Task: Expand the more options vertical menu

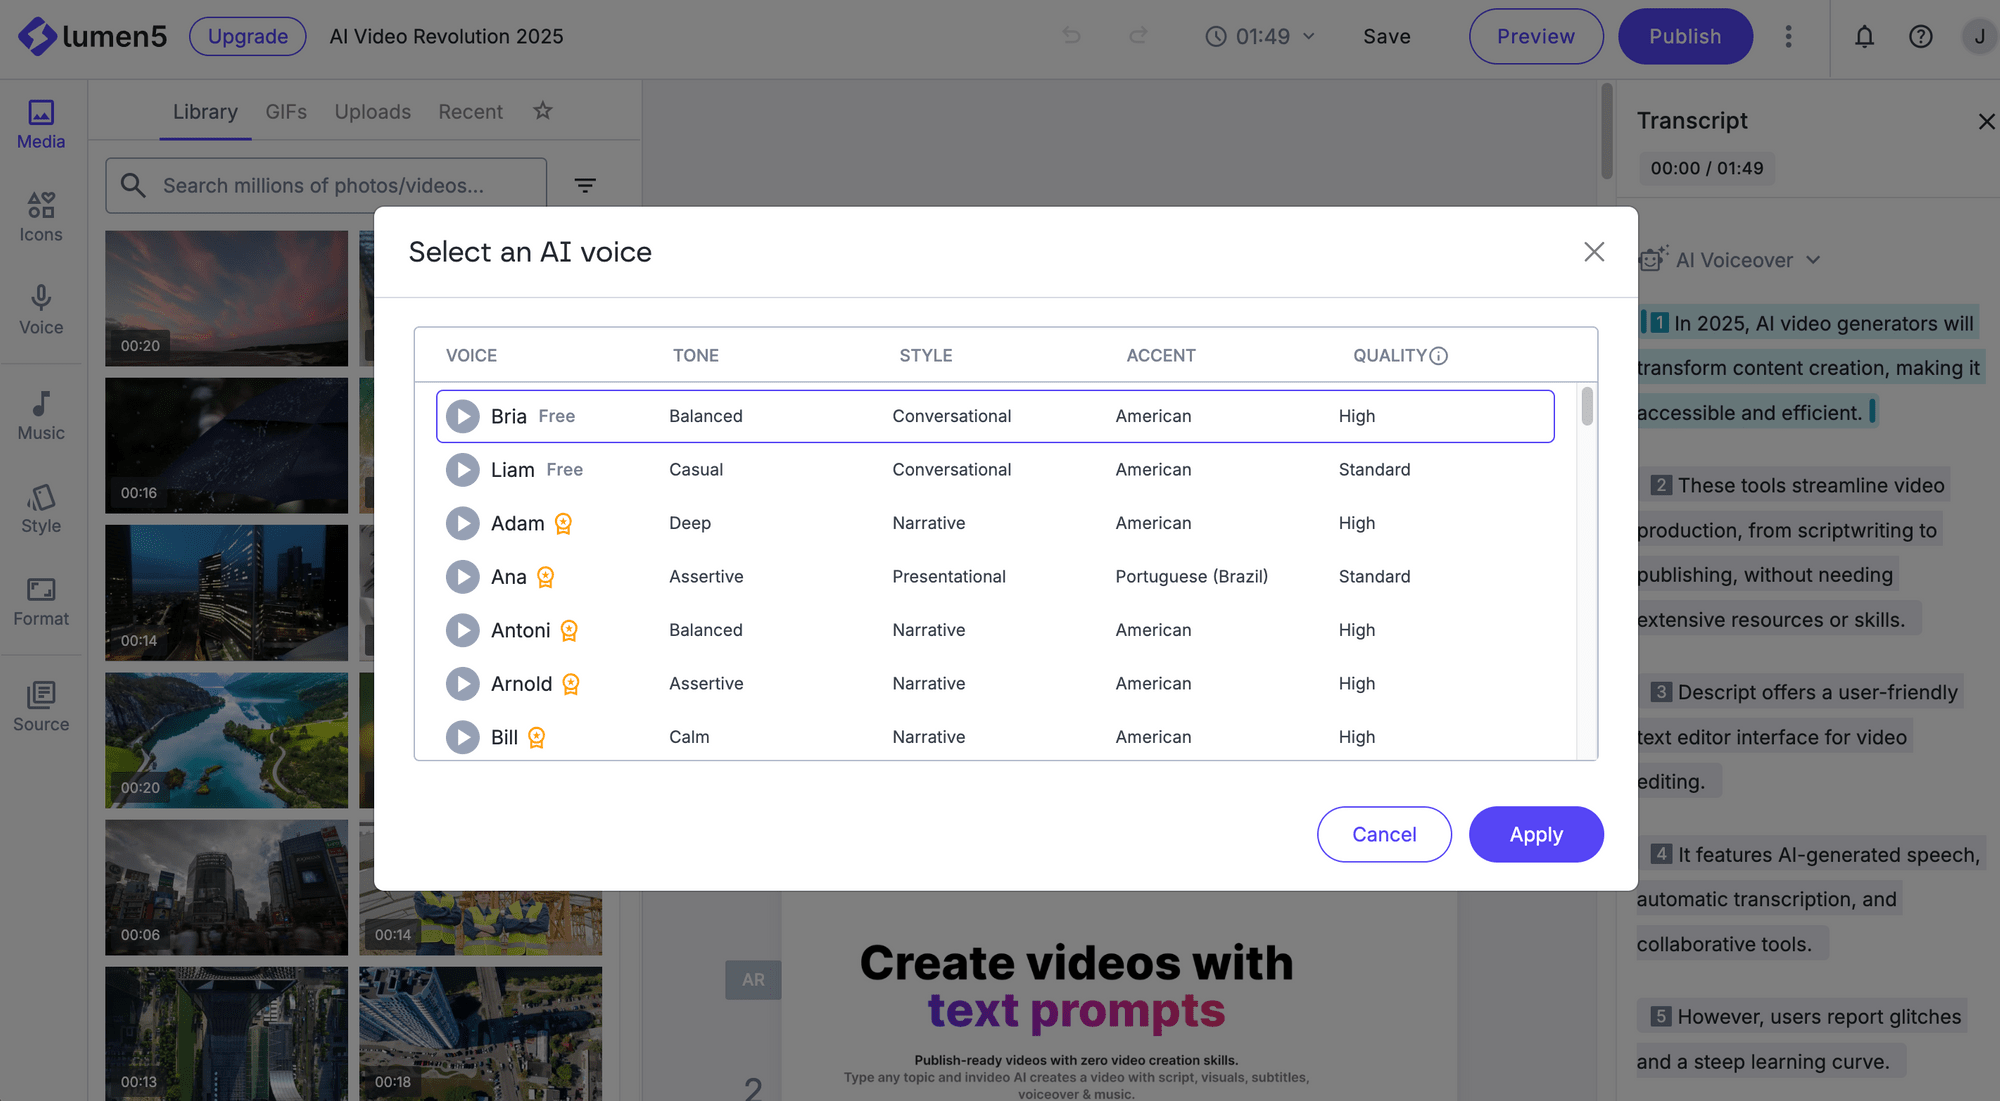Action: (1788, 35)
